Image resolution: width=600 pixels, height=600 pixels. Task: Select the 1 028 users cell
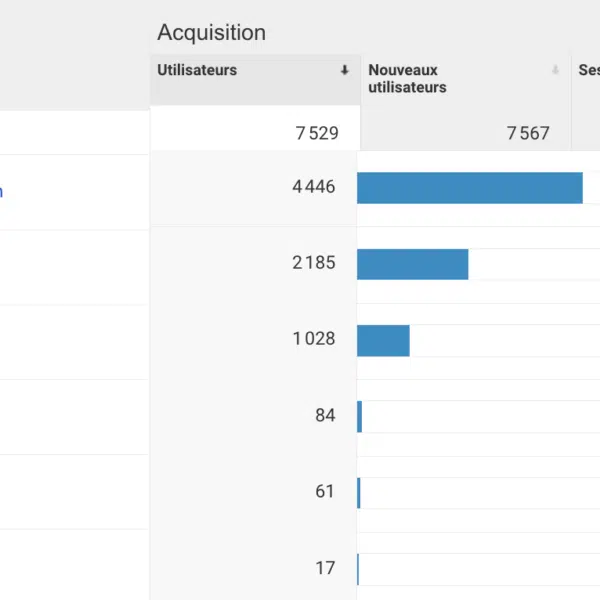314,339
